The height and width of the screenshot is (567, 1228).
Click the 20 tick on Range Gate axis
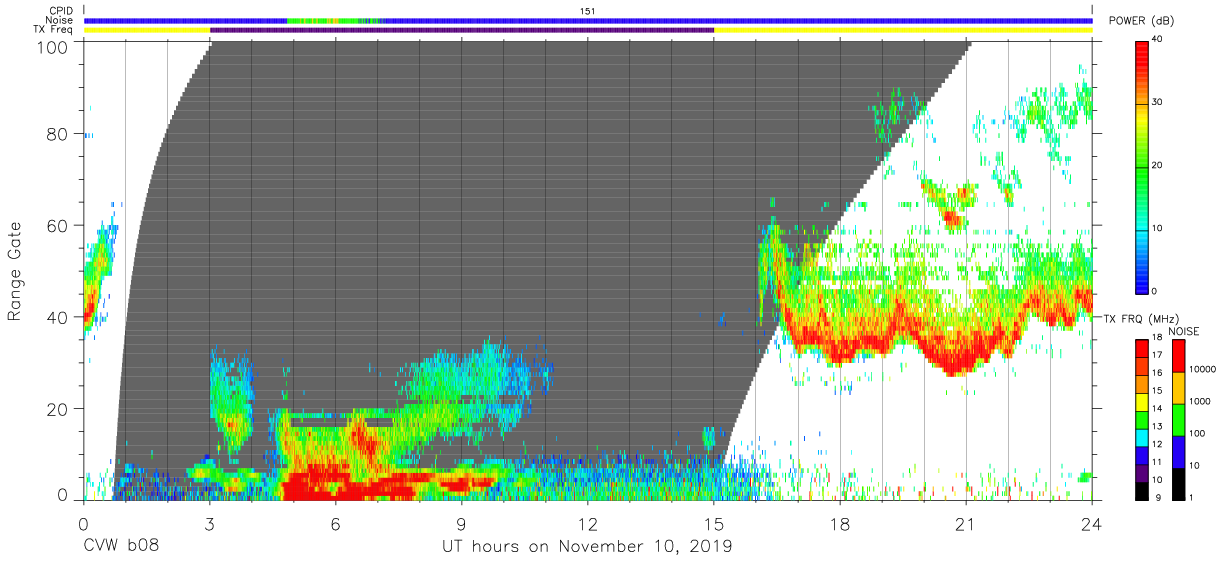click(57, 409)
